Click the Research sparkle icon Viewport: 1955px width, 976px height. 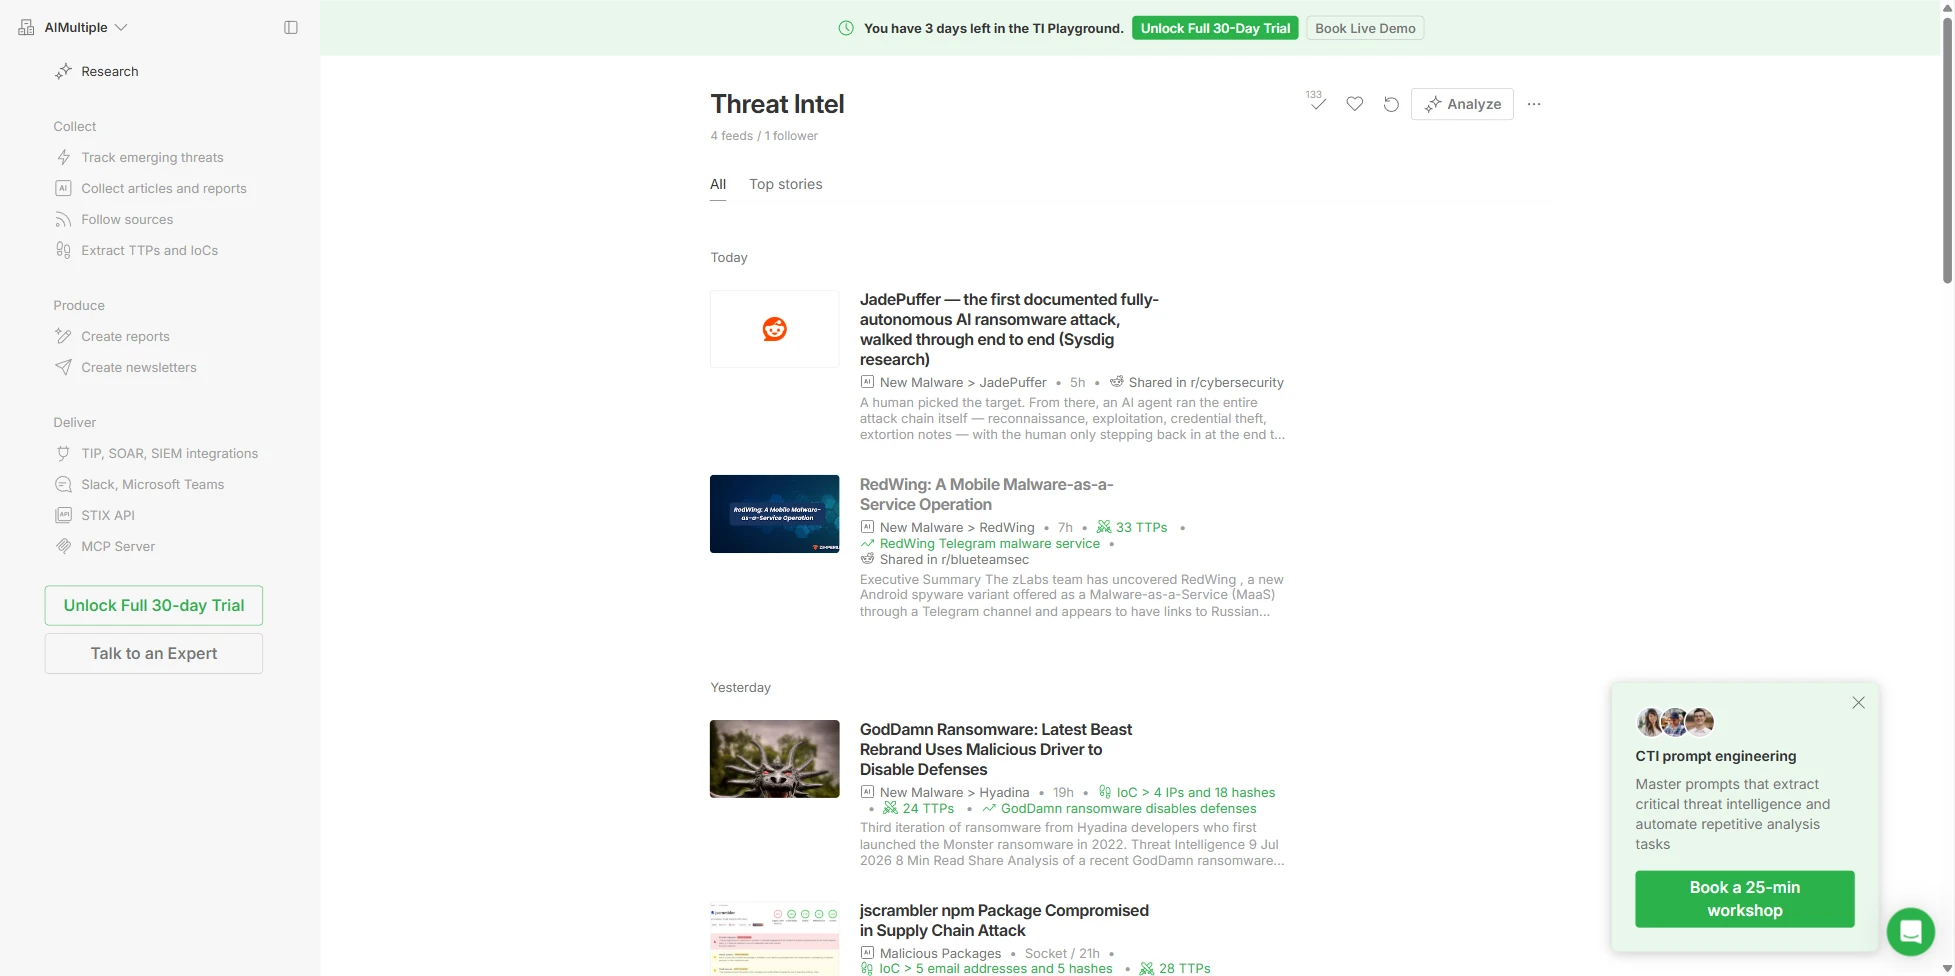63,71
